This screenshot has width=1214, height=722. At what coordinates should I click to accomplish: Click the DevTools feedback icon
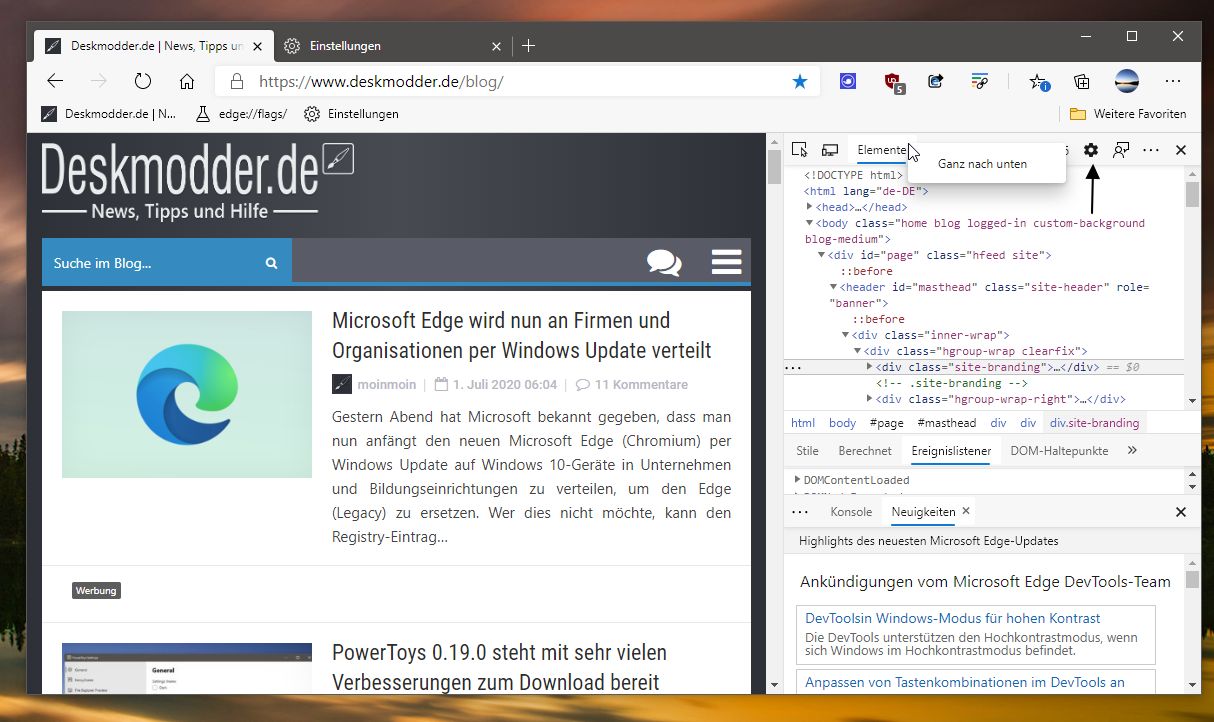point(1121,150)
